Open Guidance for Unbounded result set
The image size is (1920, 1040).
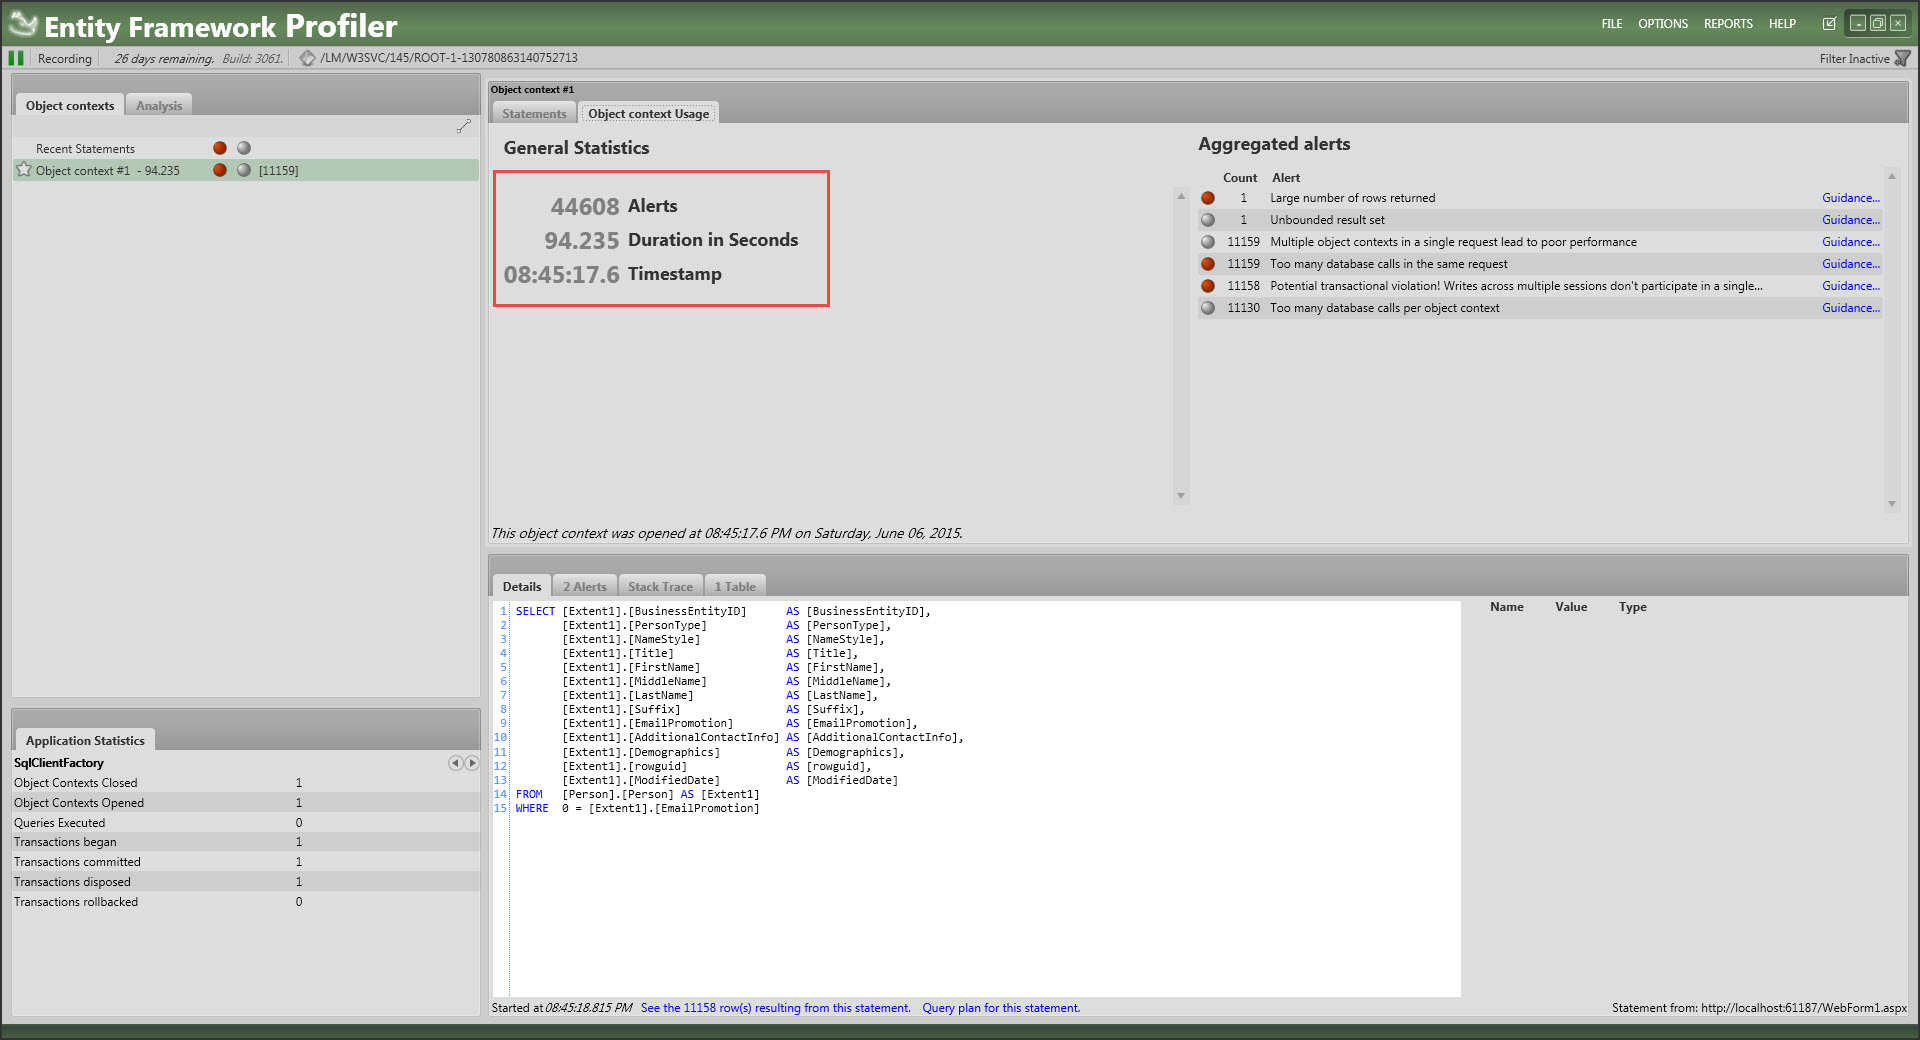(x=1850, y=220)
